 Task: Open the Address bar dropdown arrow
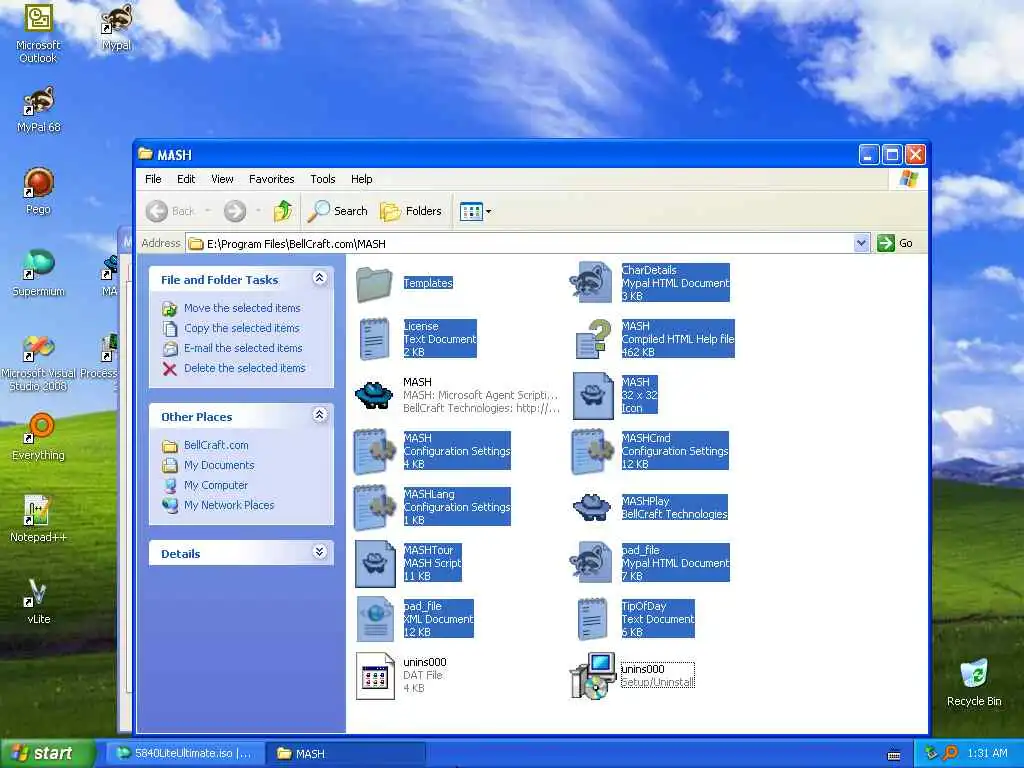tap(861, 243)
